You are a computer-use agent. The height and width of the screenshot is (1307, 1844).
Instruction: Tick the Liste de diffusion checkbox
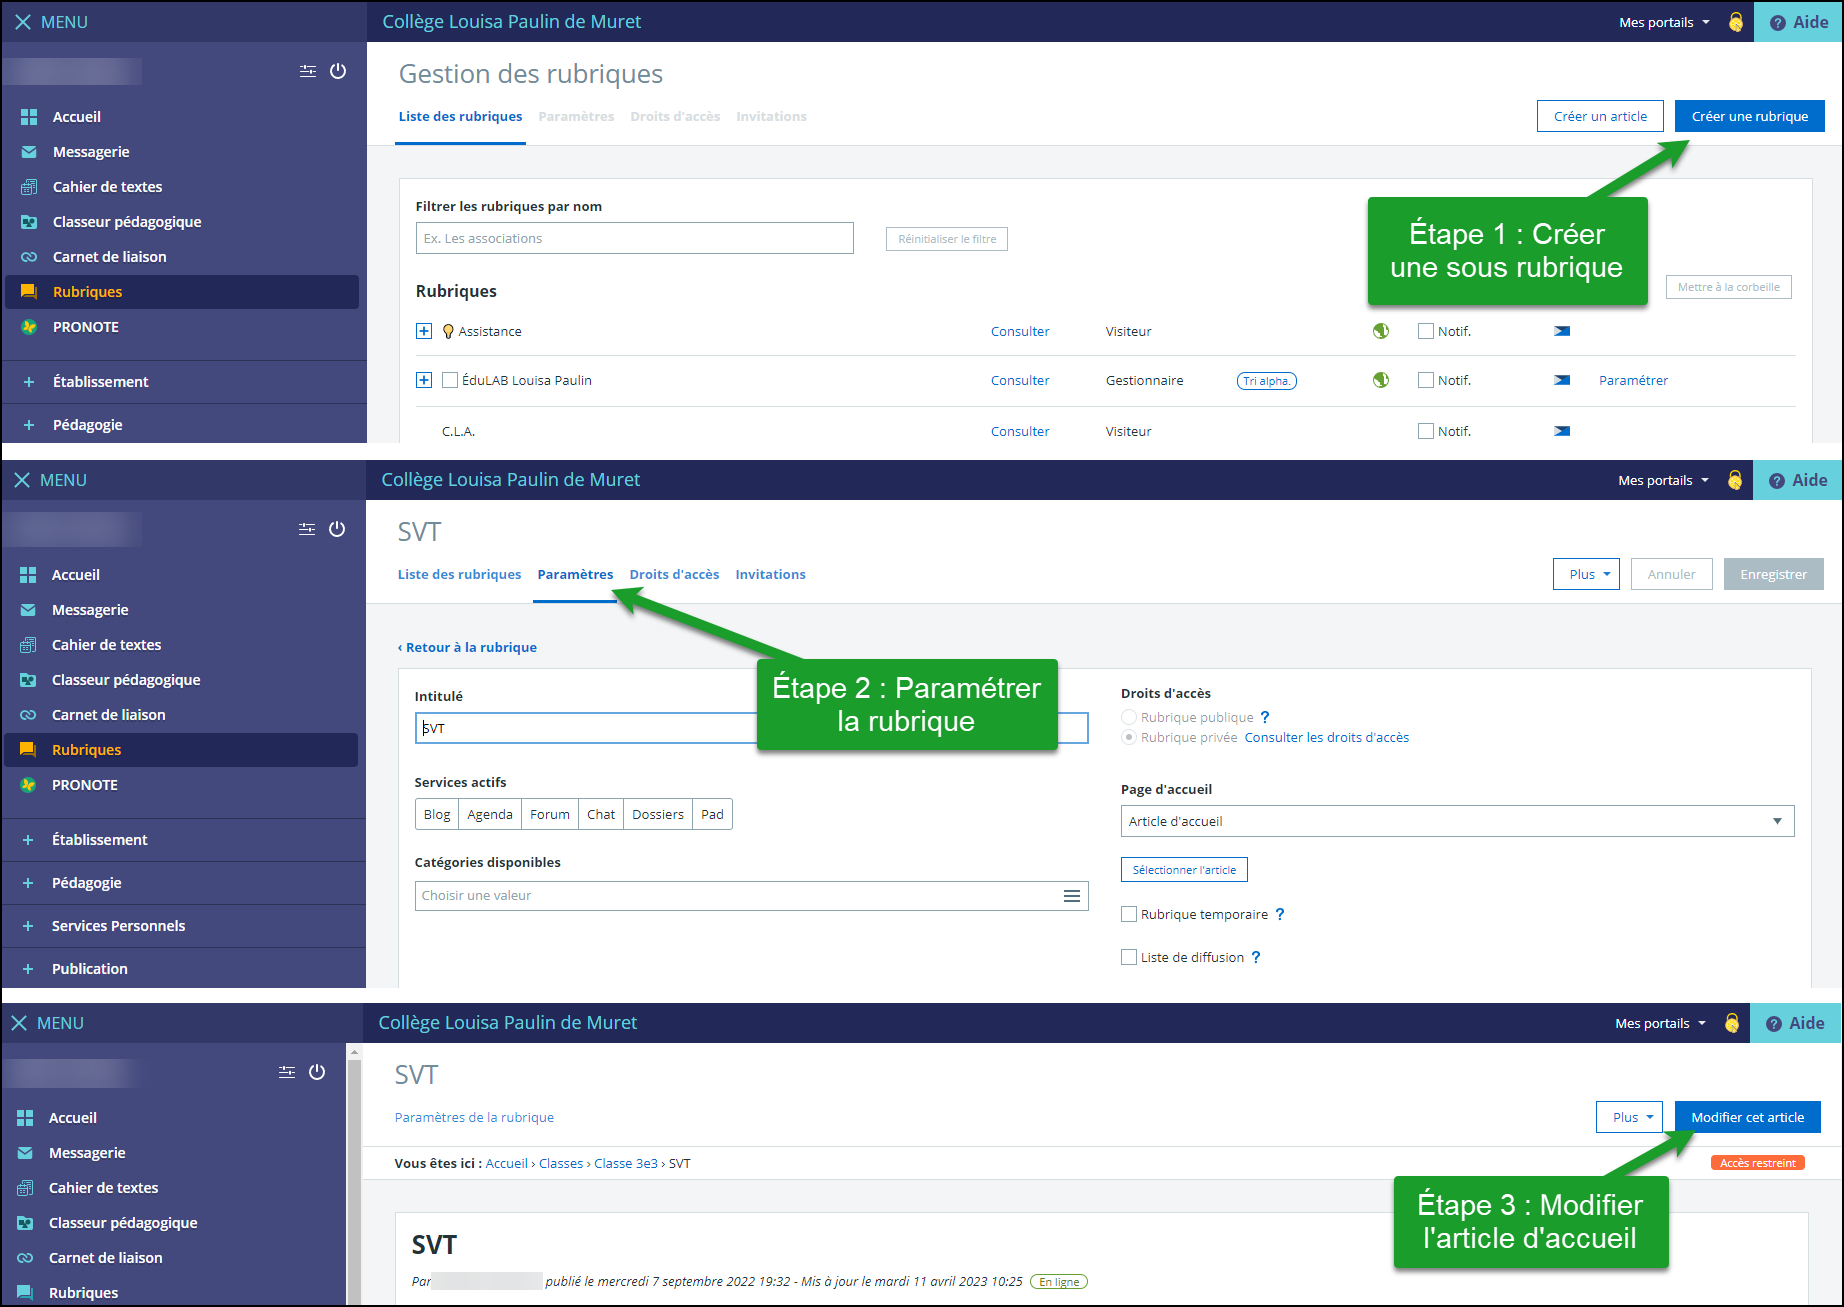(1129, 957)
